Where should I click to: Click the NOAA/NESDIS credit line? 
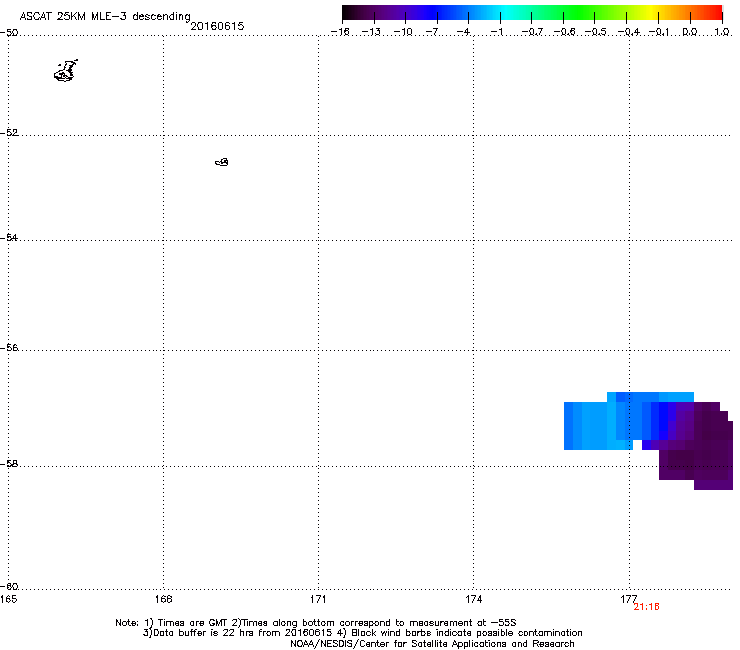[x=432, y=644]
